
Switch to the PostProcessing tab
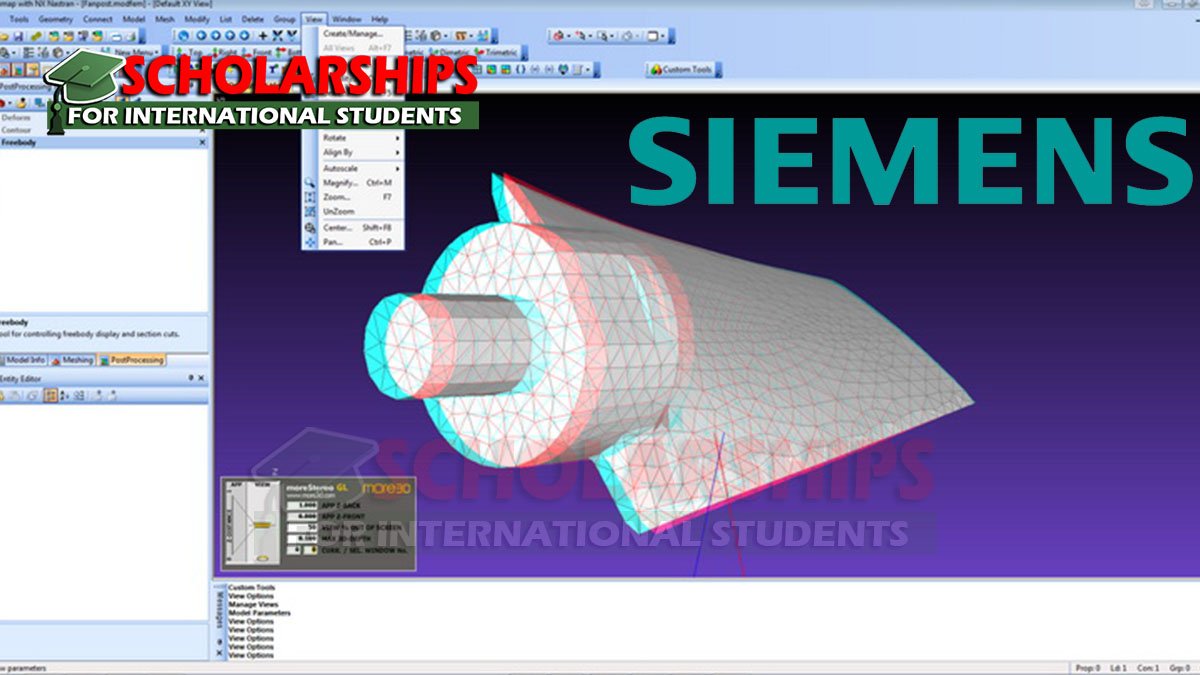coord(131,360)
